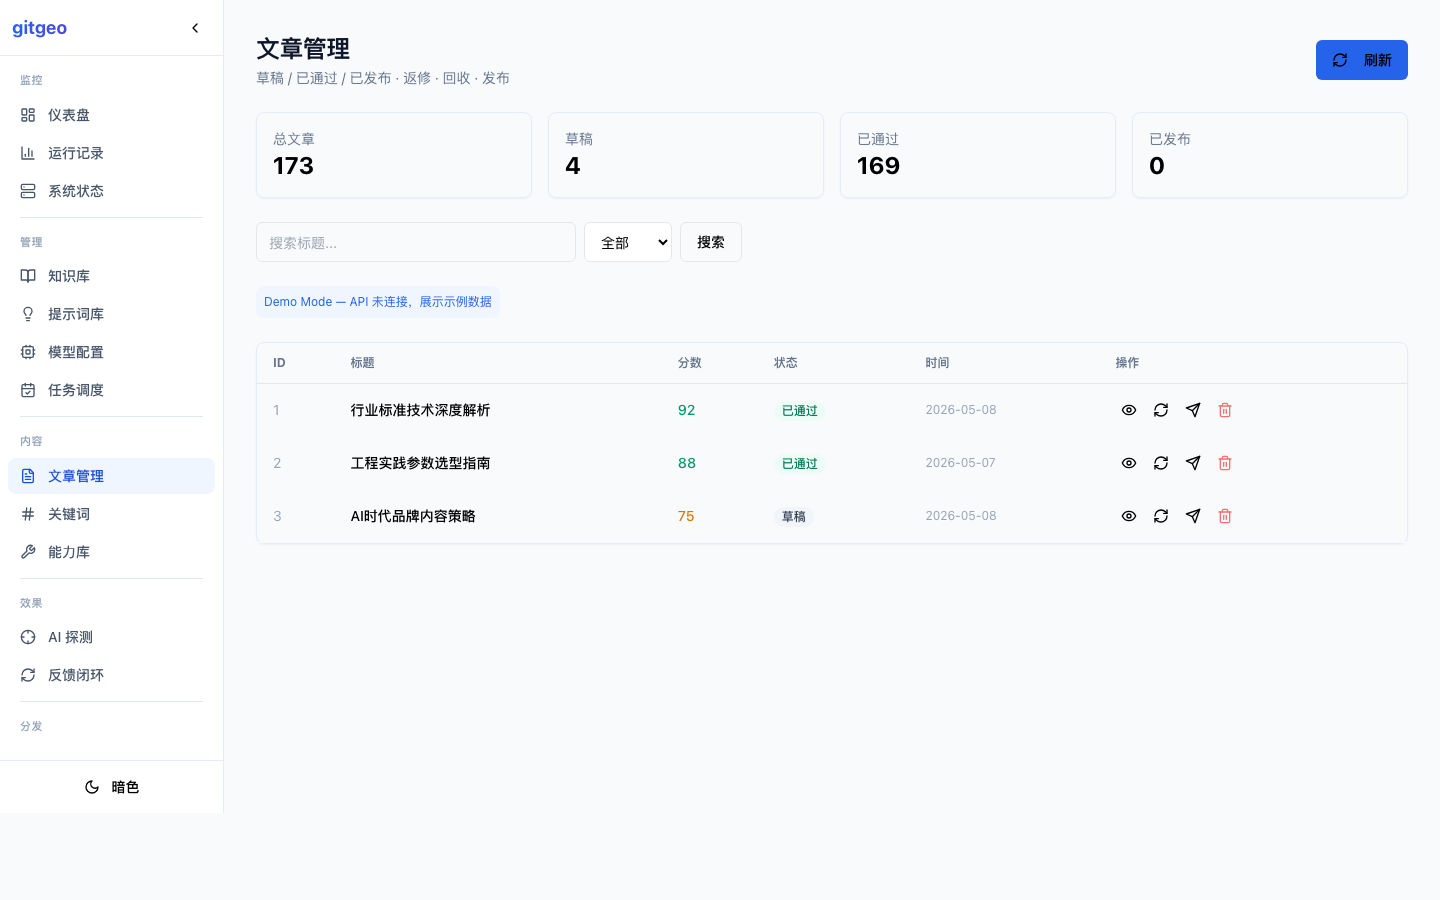The height and width of the screenshot is (900, 1440).
Task: Click the 草稿 status badge in row 3
Action: (794, 517)
